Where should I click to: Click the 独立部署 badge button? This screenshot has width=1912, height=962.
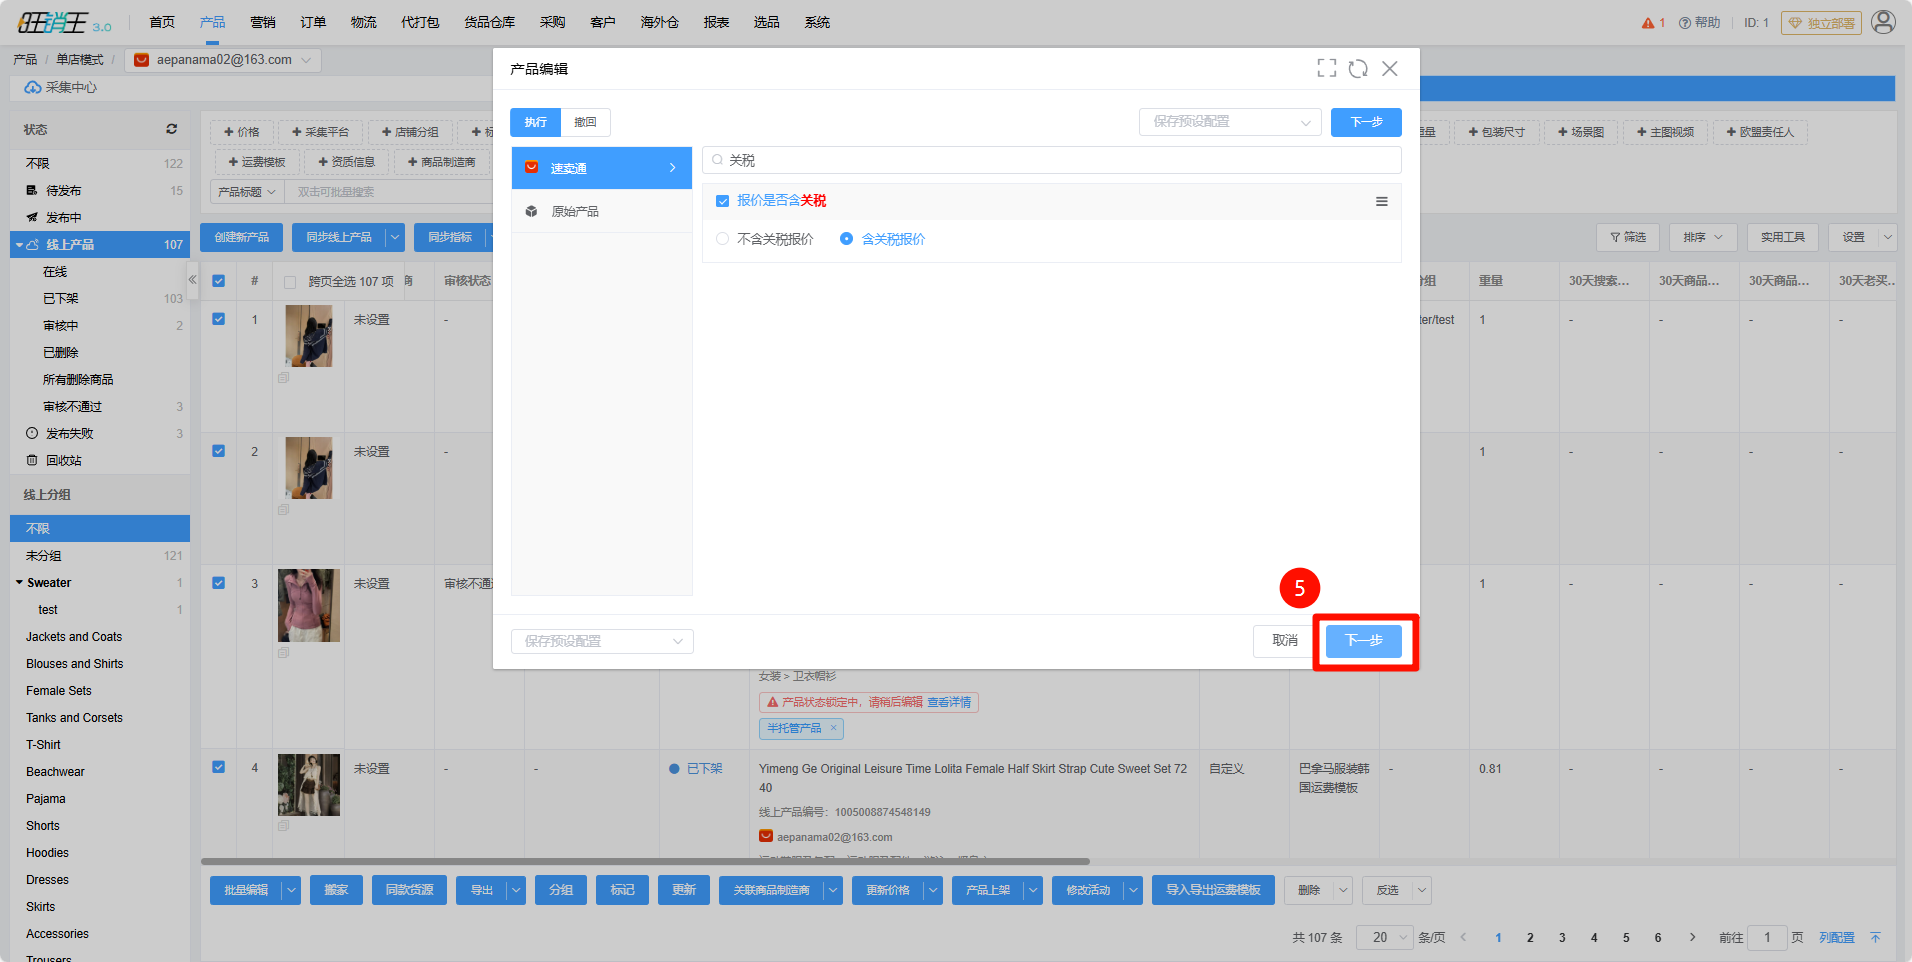(x=1821, y=23)
